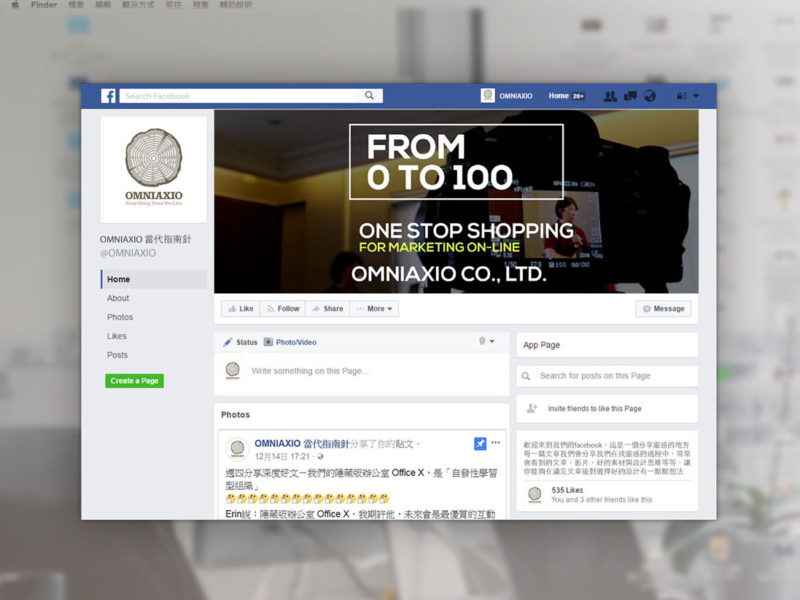Open the notifications globe icon
This screenshot has width=800, height=600.
point(650,95)
